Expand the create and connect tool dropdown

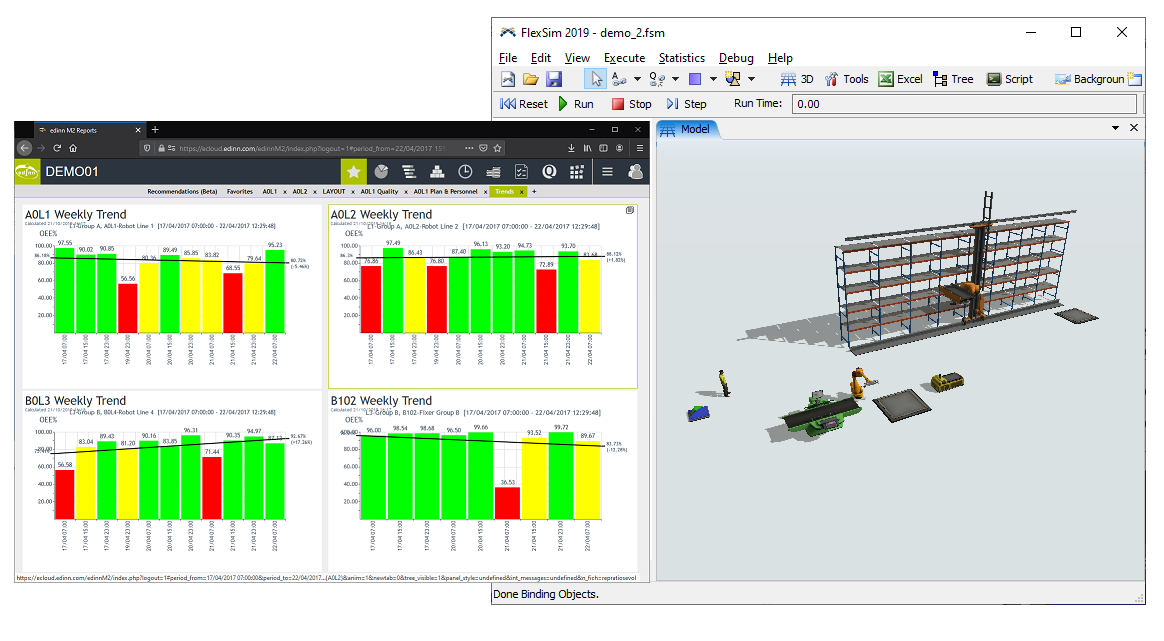tap(751, 79)
